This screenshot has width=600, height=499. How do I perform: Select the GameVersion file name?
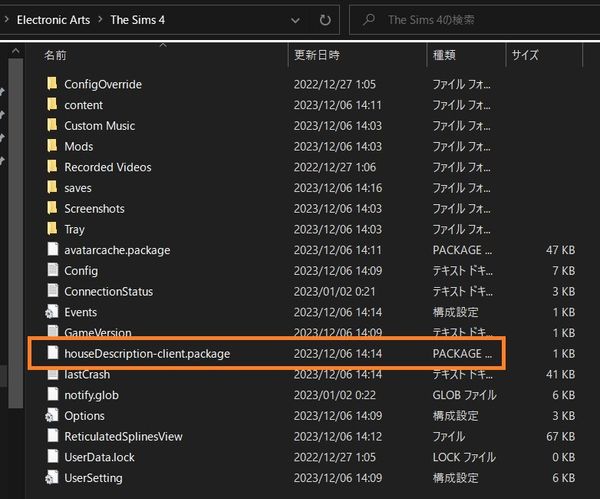click(98, 333)
